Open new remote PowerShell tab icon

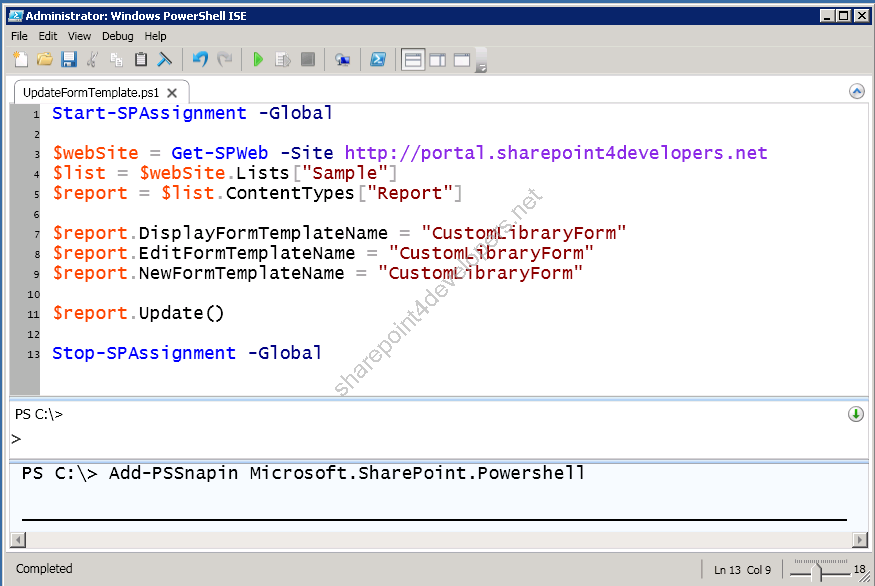pos(342,59)
